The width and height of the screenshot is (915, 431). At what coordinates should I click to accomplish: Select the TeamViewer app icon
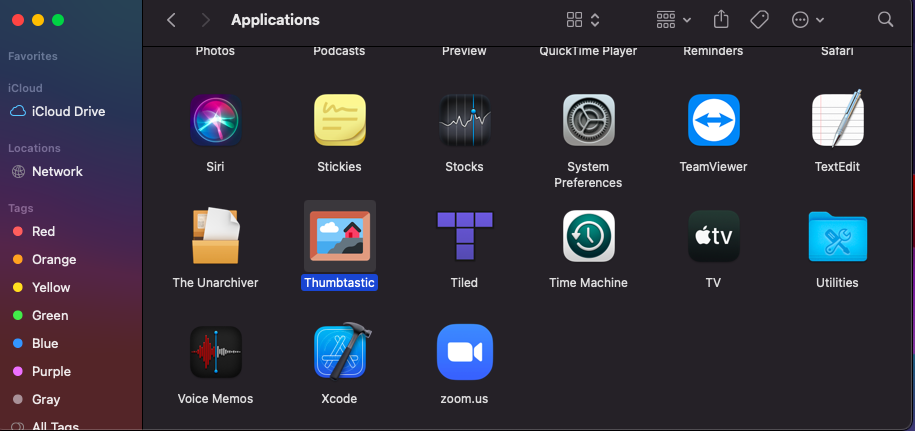[x=713, y=120]
